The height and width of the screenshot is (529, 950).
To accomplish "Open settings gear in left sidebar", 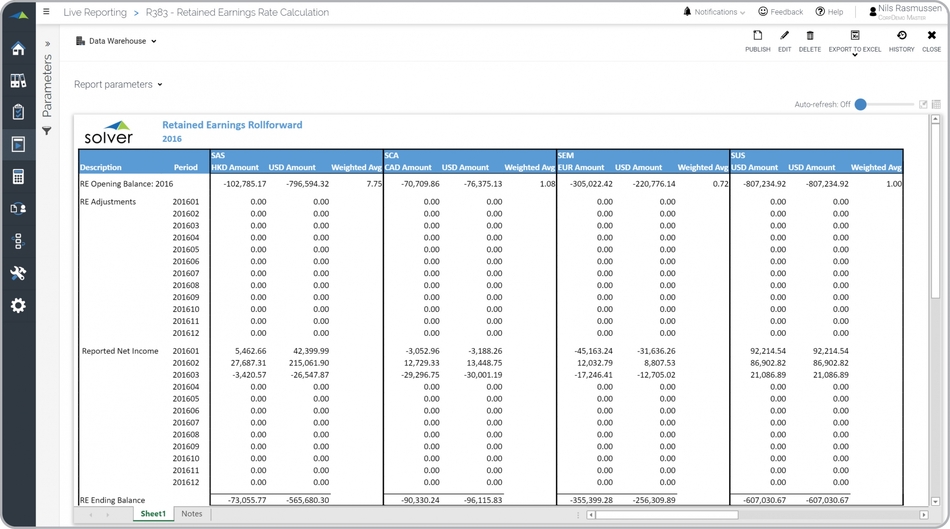I will click(x=18, y=305).
